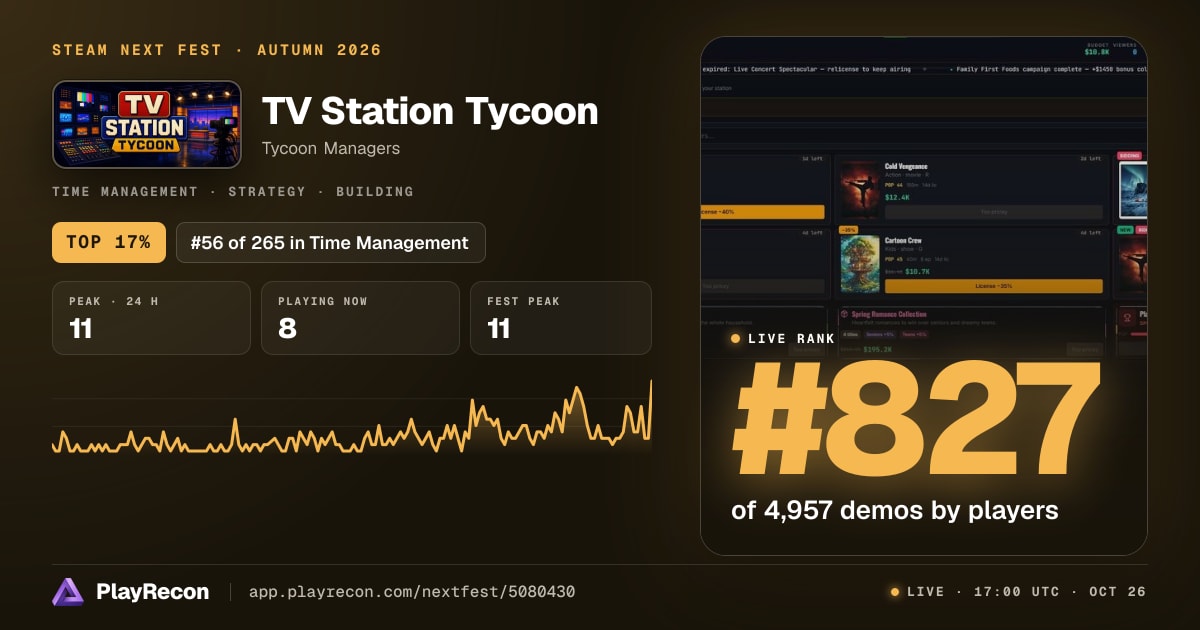Click the Spring Romance Collection icon

click(x=844, y=313)
